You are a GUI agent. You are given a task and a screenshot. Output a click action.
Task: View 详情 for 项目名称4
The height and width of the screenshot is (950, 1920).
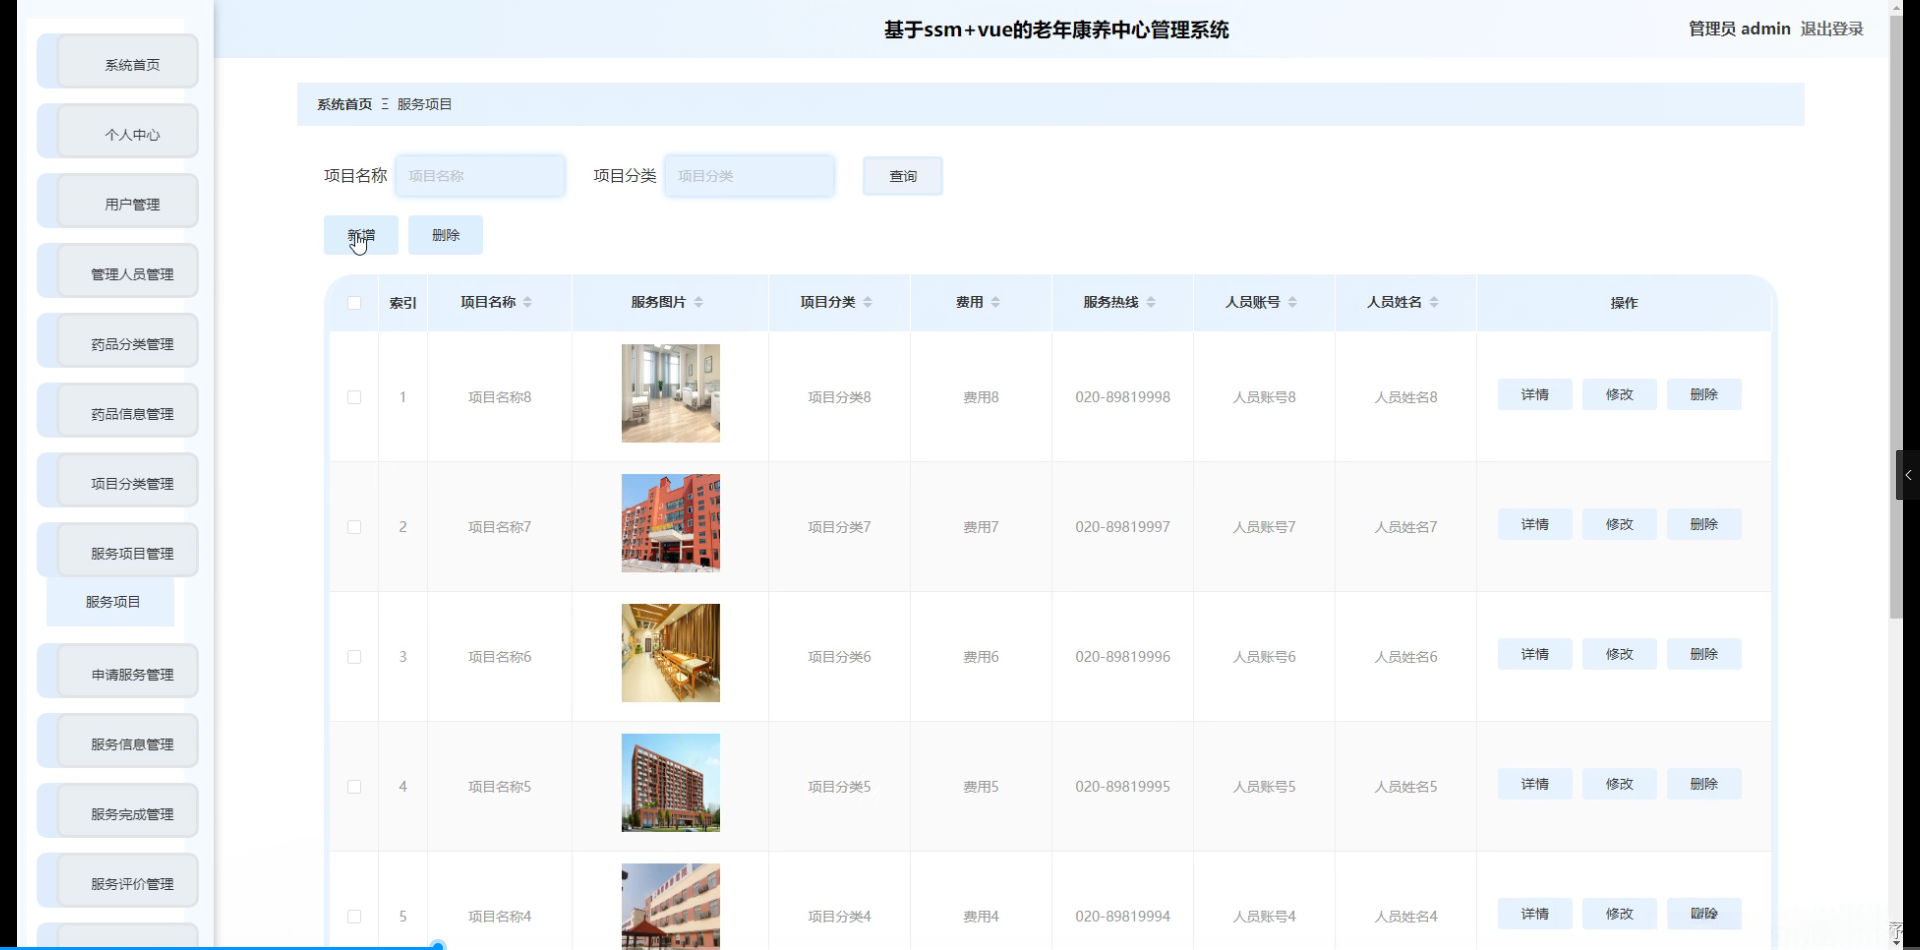pos(1535,914)
